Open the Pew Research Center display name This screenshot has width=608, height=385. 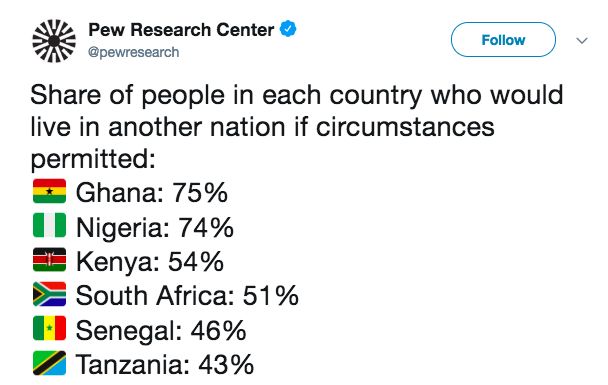(x=181, y=30)
